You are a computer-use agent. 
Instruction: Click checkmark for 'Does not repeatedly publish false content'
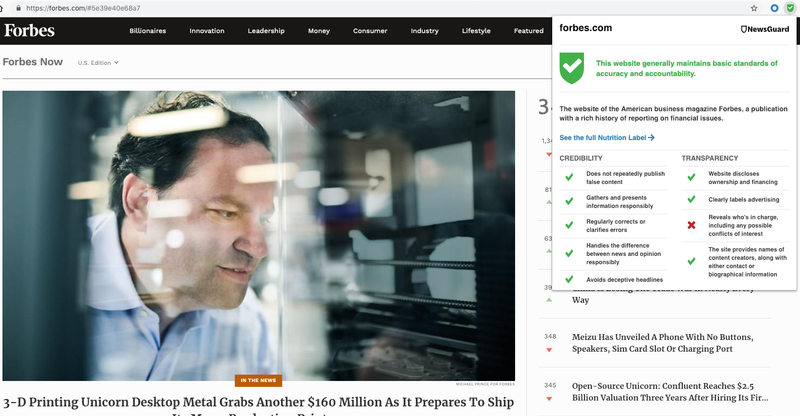569,177
